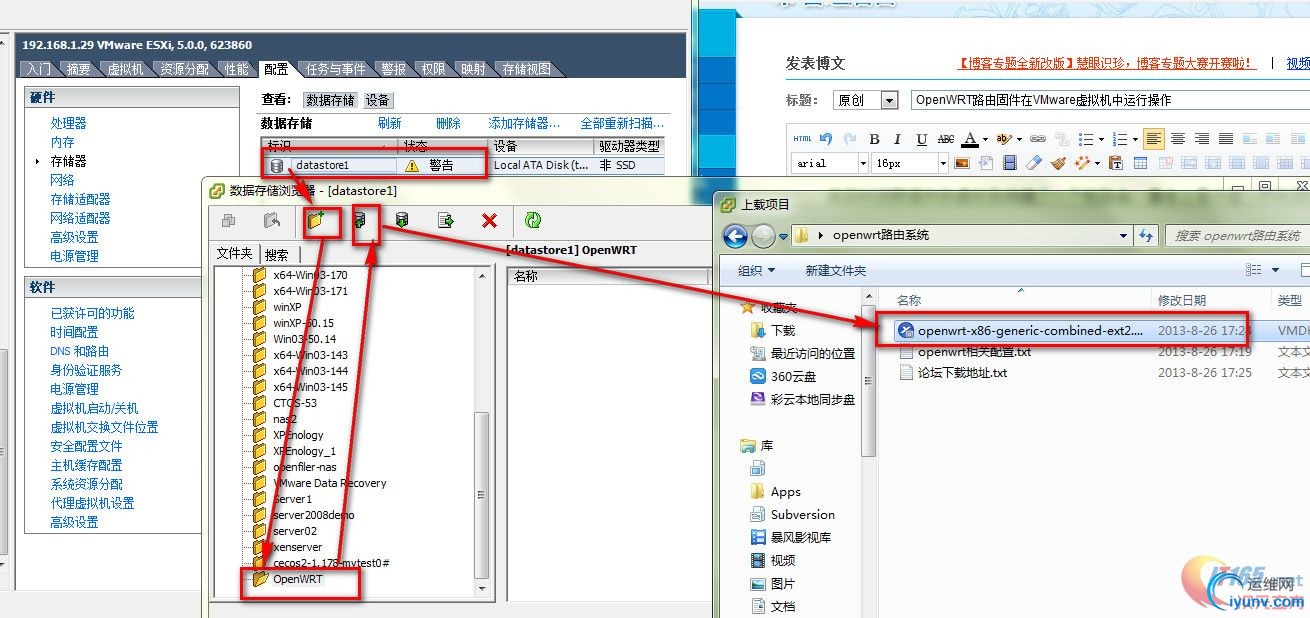1310x618 pixels.
Task: Switch to the 性能 tab in vSphere
Action: pos(236,69)
